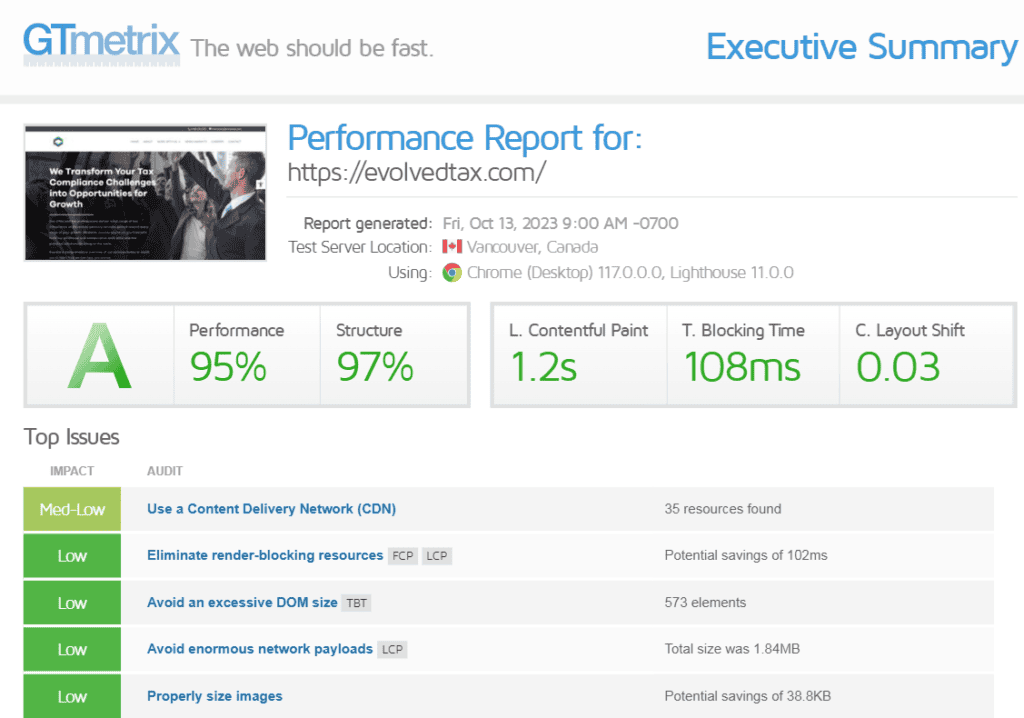Open the evolvedtax.com site thumbnail
This screenshot has width=1024, height=718.
(145, 193)
